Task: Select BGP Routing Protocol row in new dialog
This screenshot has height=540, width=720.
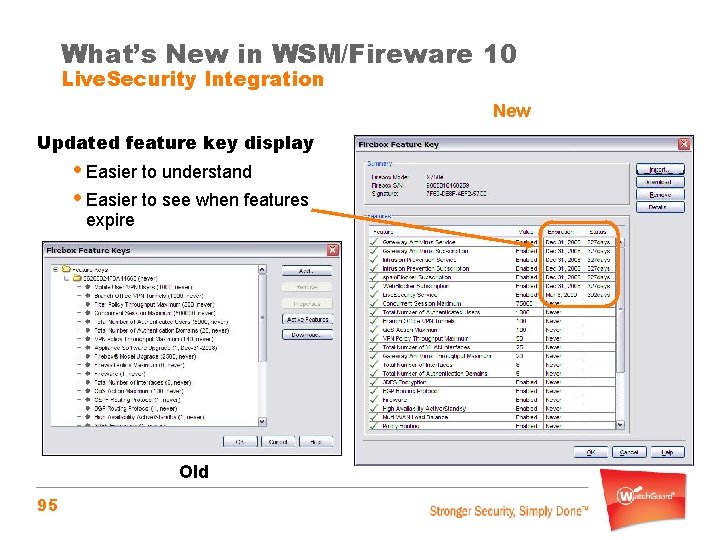Action: [x=492, y=391]
